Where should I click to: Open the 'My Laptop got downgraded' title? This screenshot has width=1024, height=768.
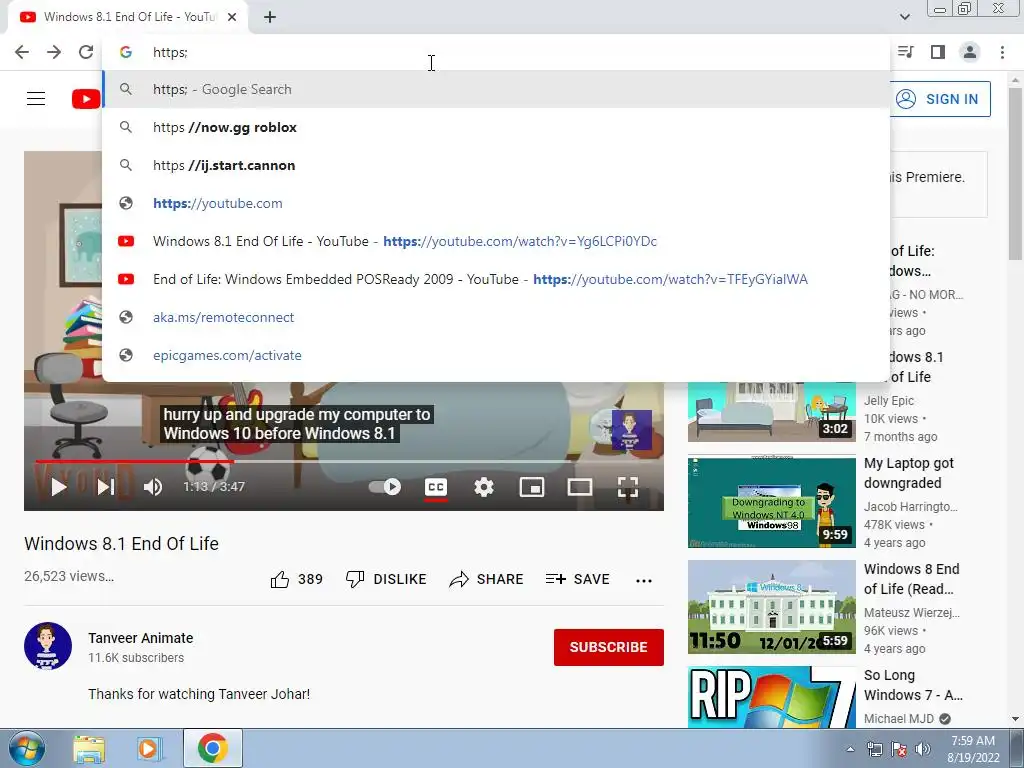point(908,473)
